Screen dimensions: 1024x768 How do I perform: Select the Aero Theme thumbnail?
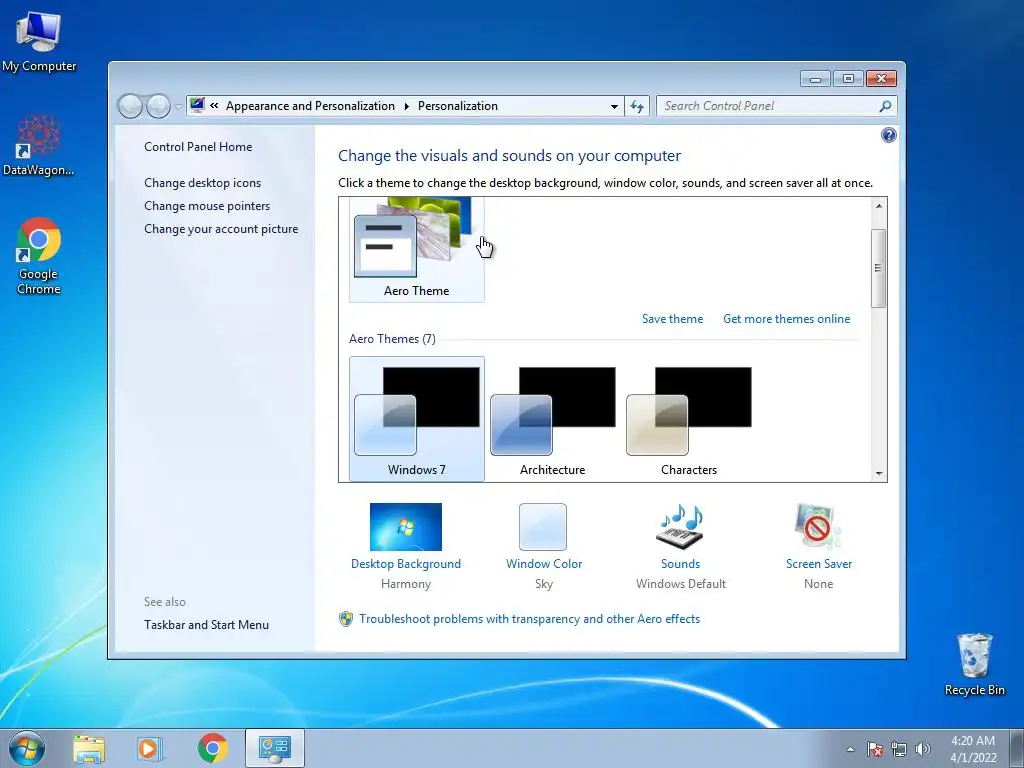coord(417,249)
